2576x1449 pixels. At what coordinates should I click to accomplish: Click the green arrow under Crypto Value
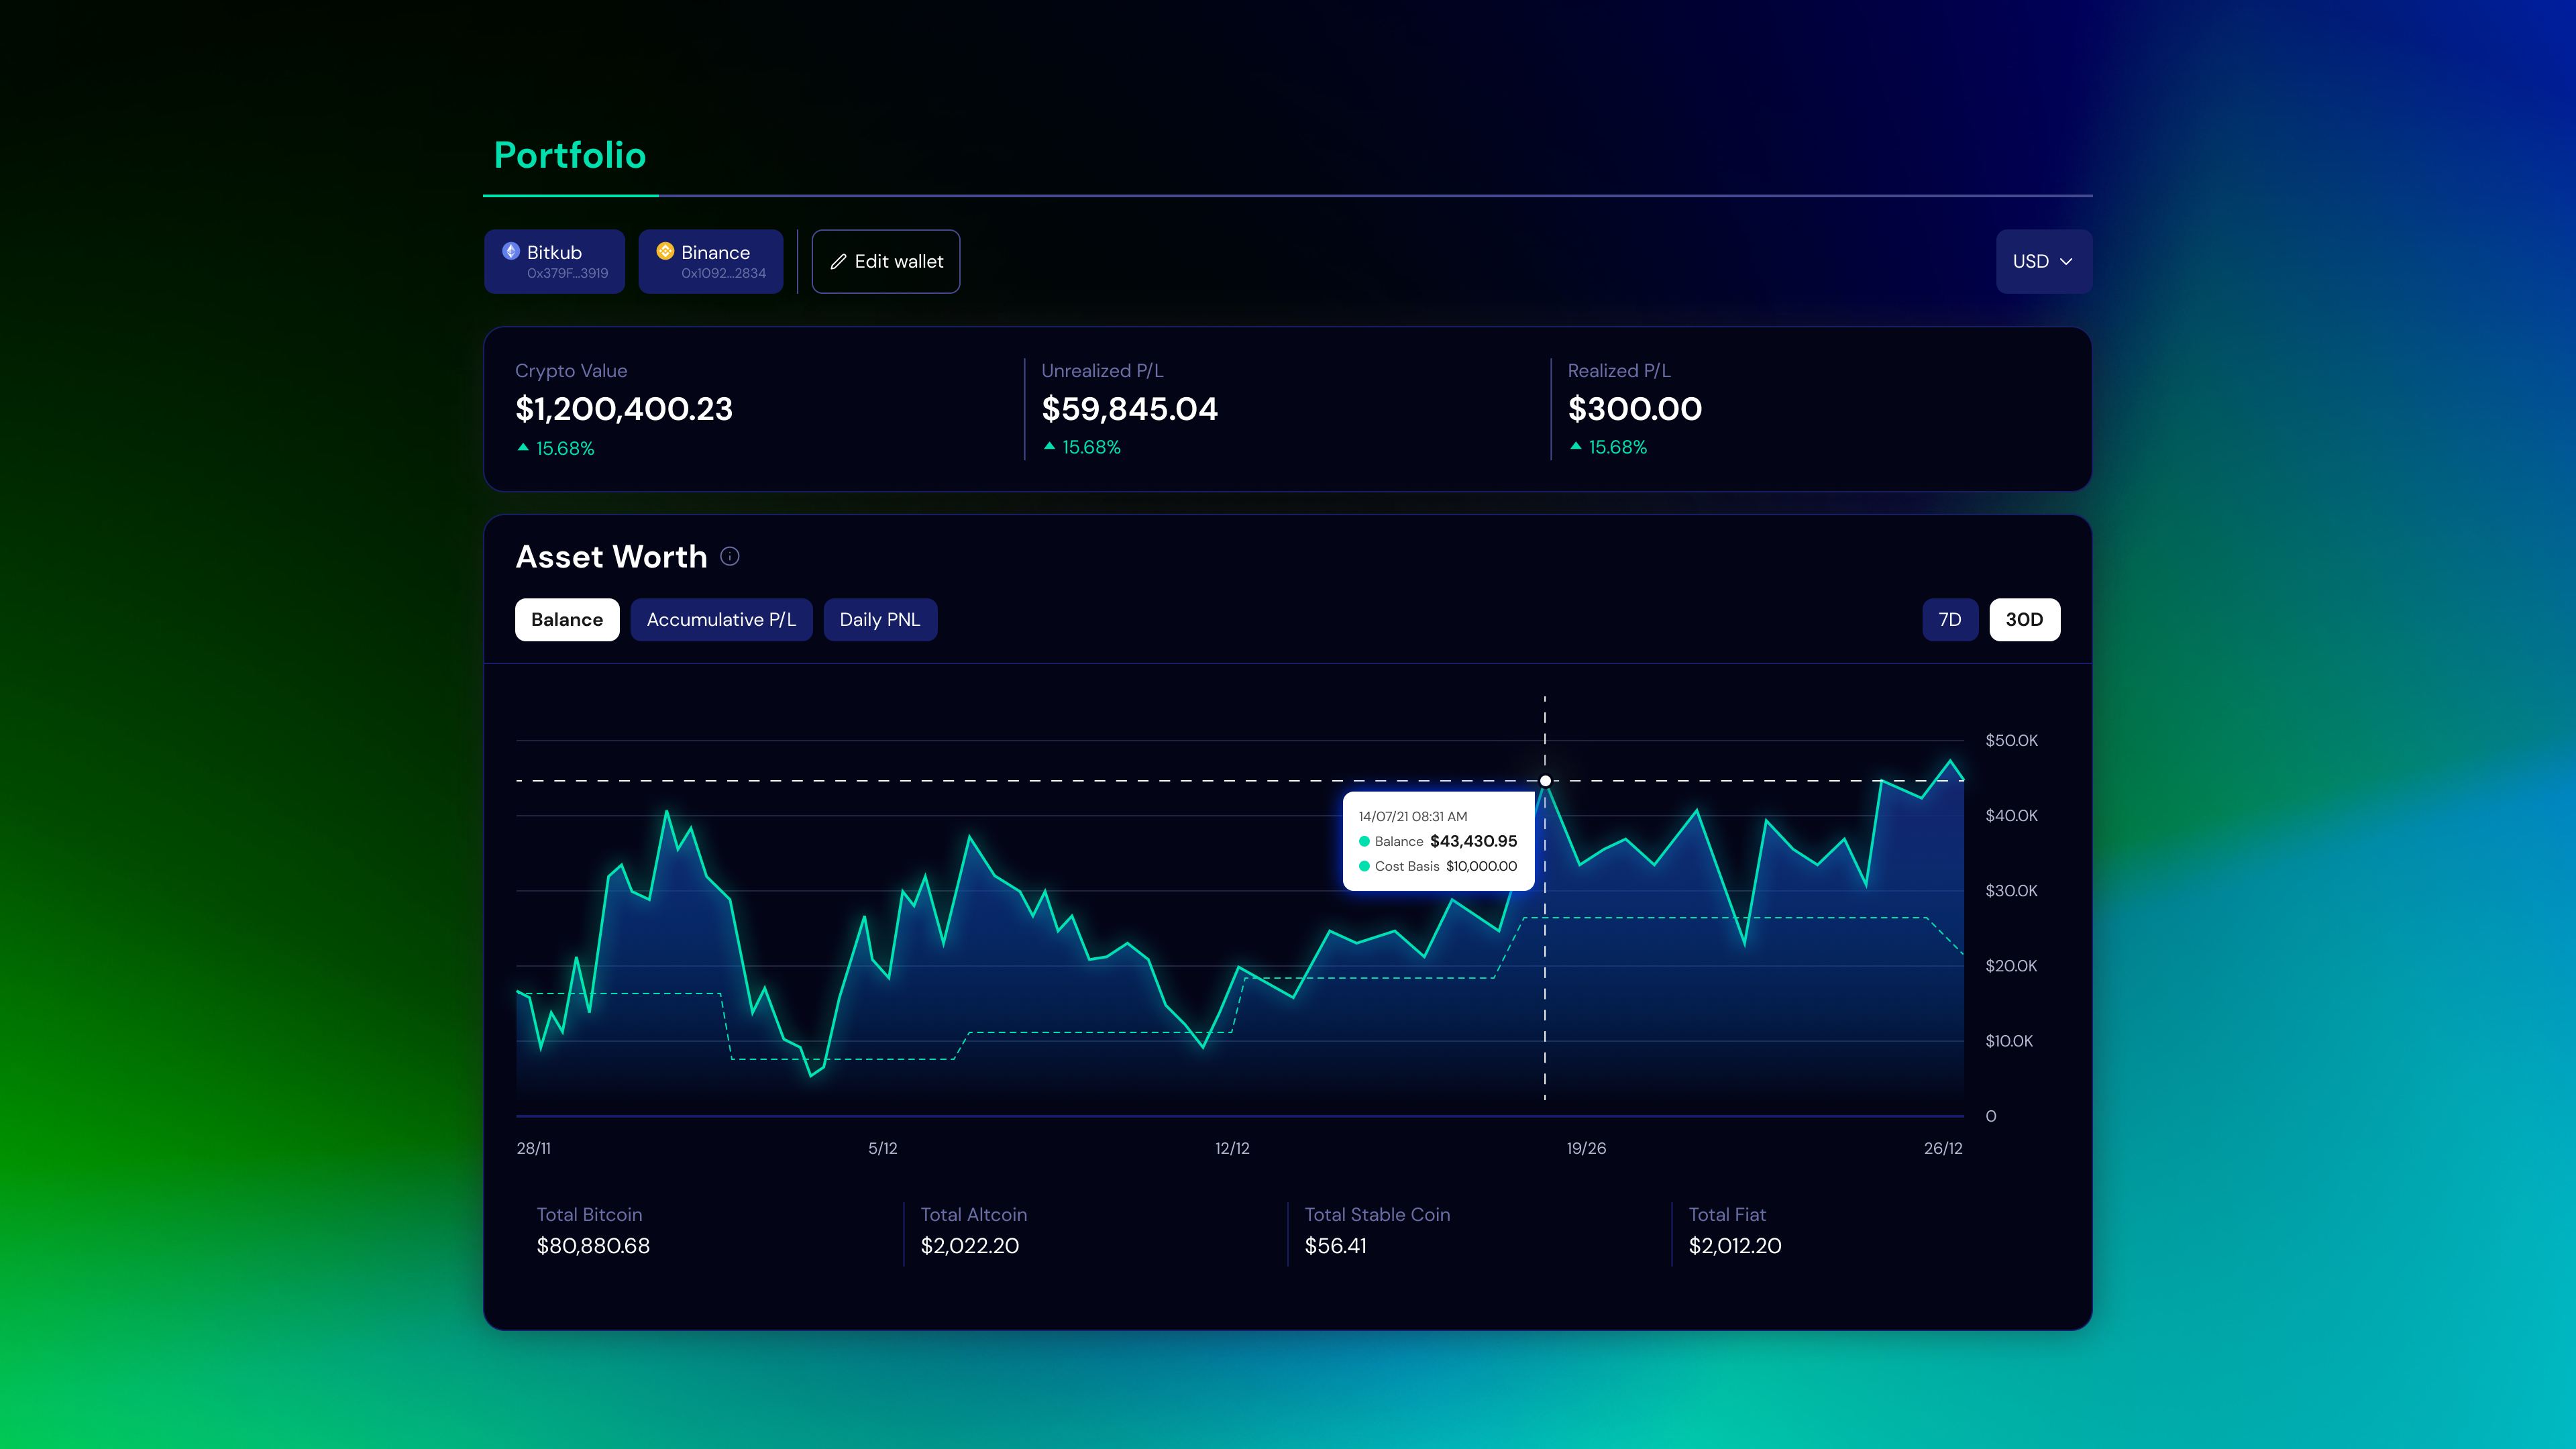pyautogui.click(x=523, y=448)
